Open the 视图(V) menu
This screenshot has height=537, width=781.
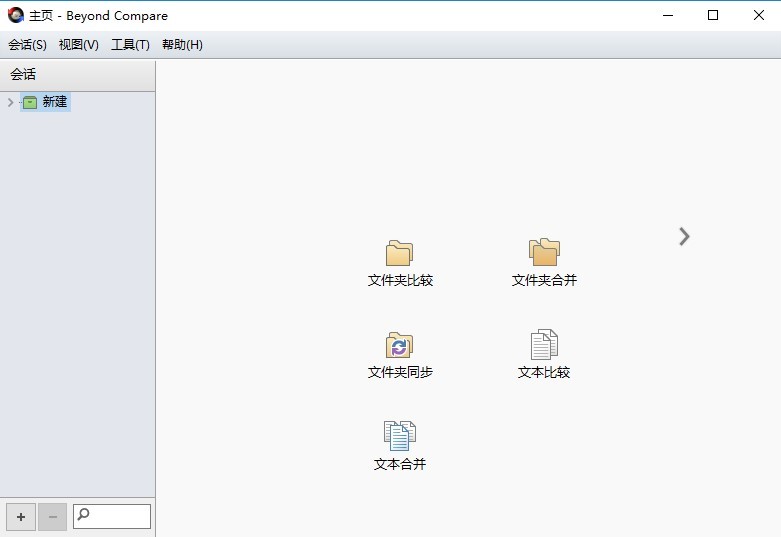click(78, 45)
